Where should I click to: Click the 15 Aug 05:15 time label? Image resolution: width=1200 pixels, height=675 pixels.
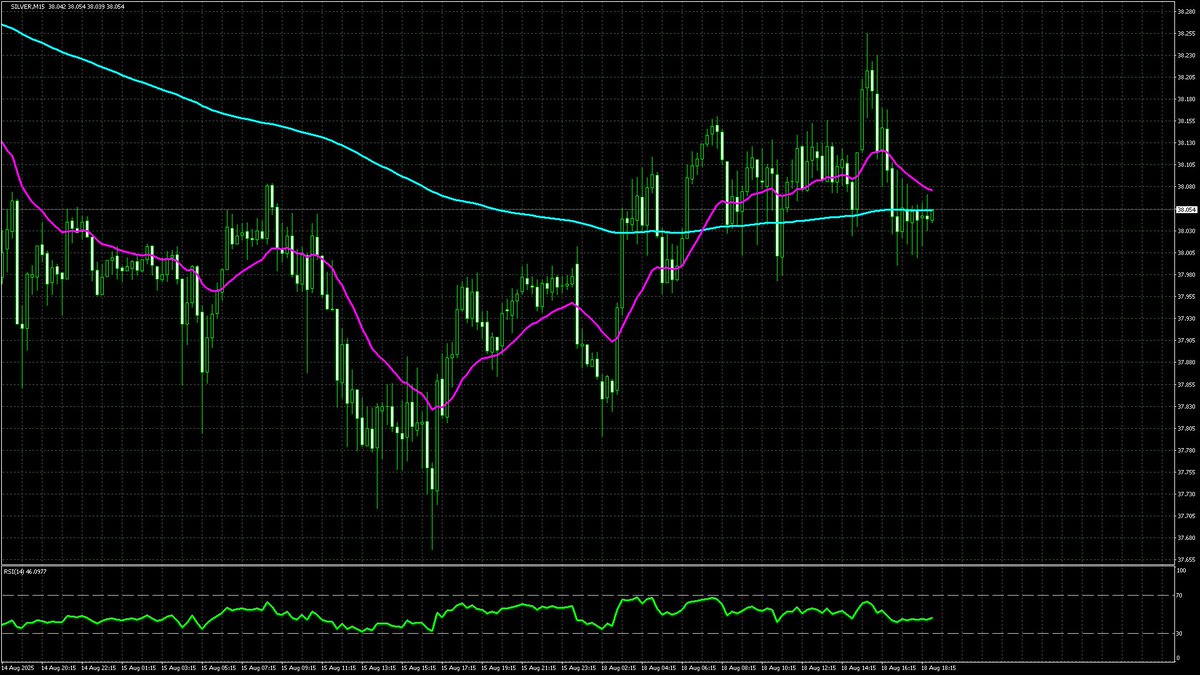pos(219,667)
